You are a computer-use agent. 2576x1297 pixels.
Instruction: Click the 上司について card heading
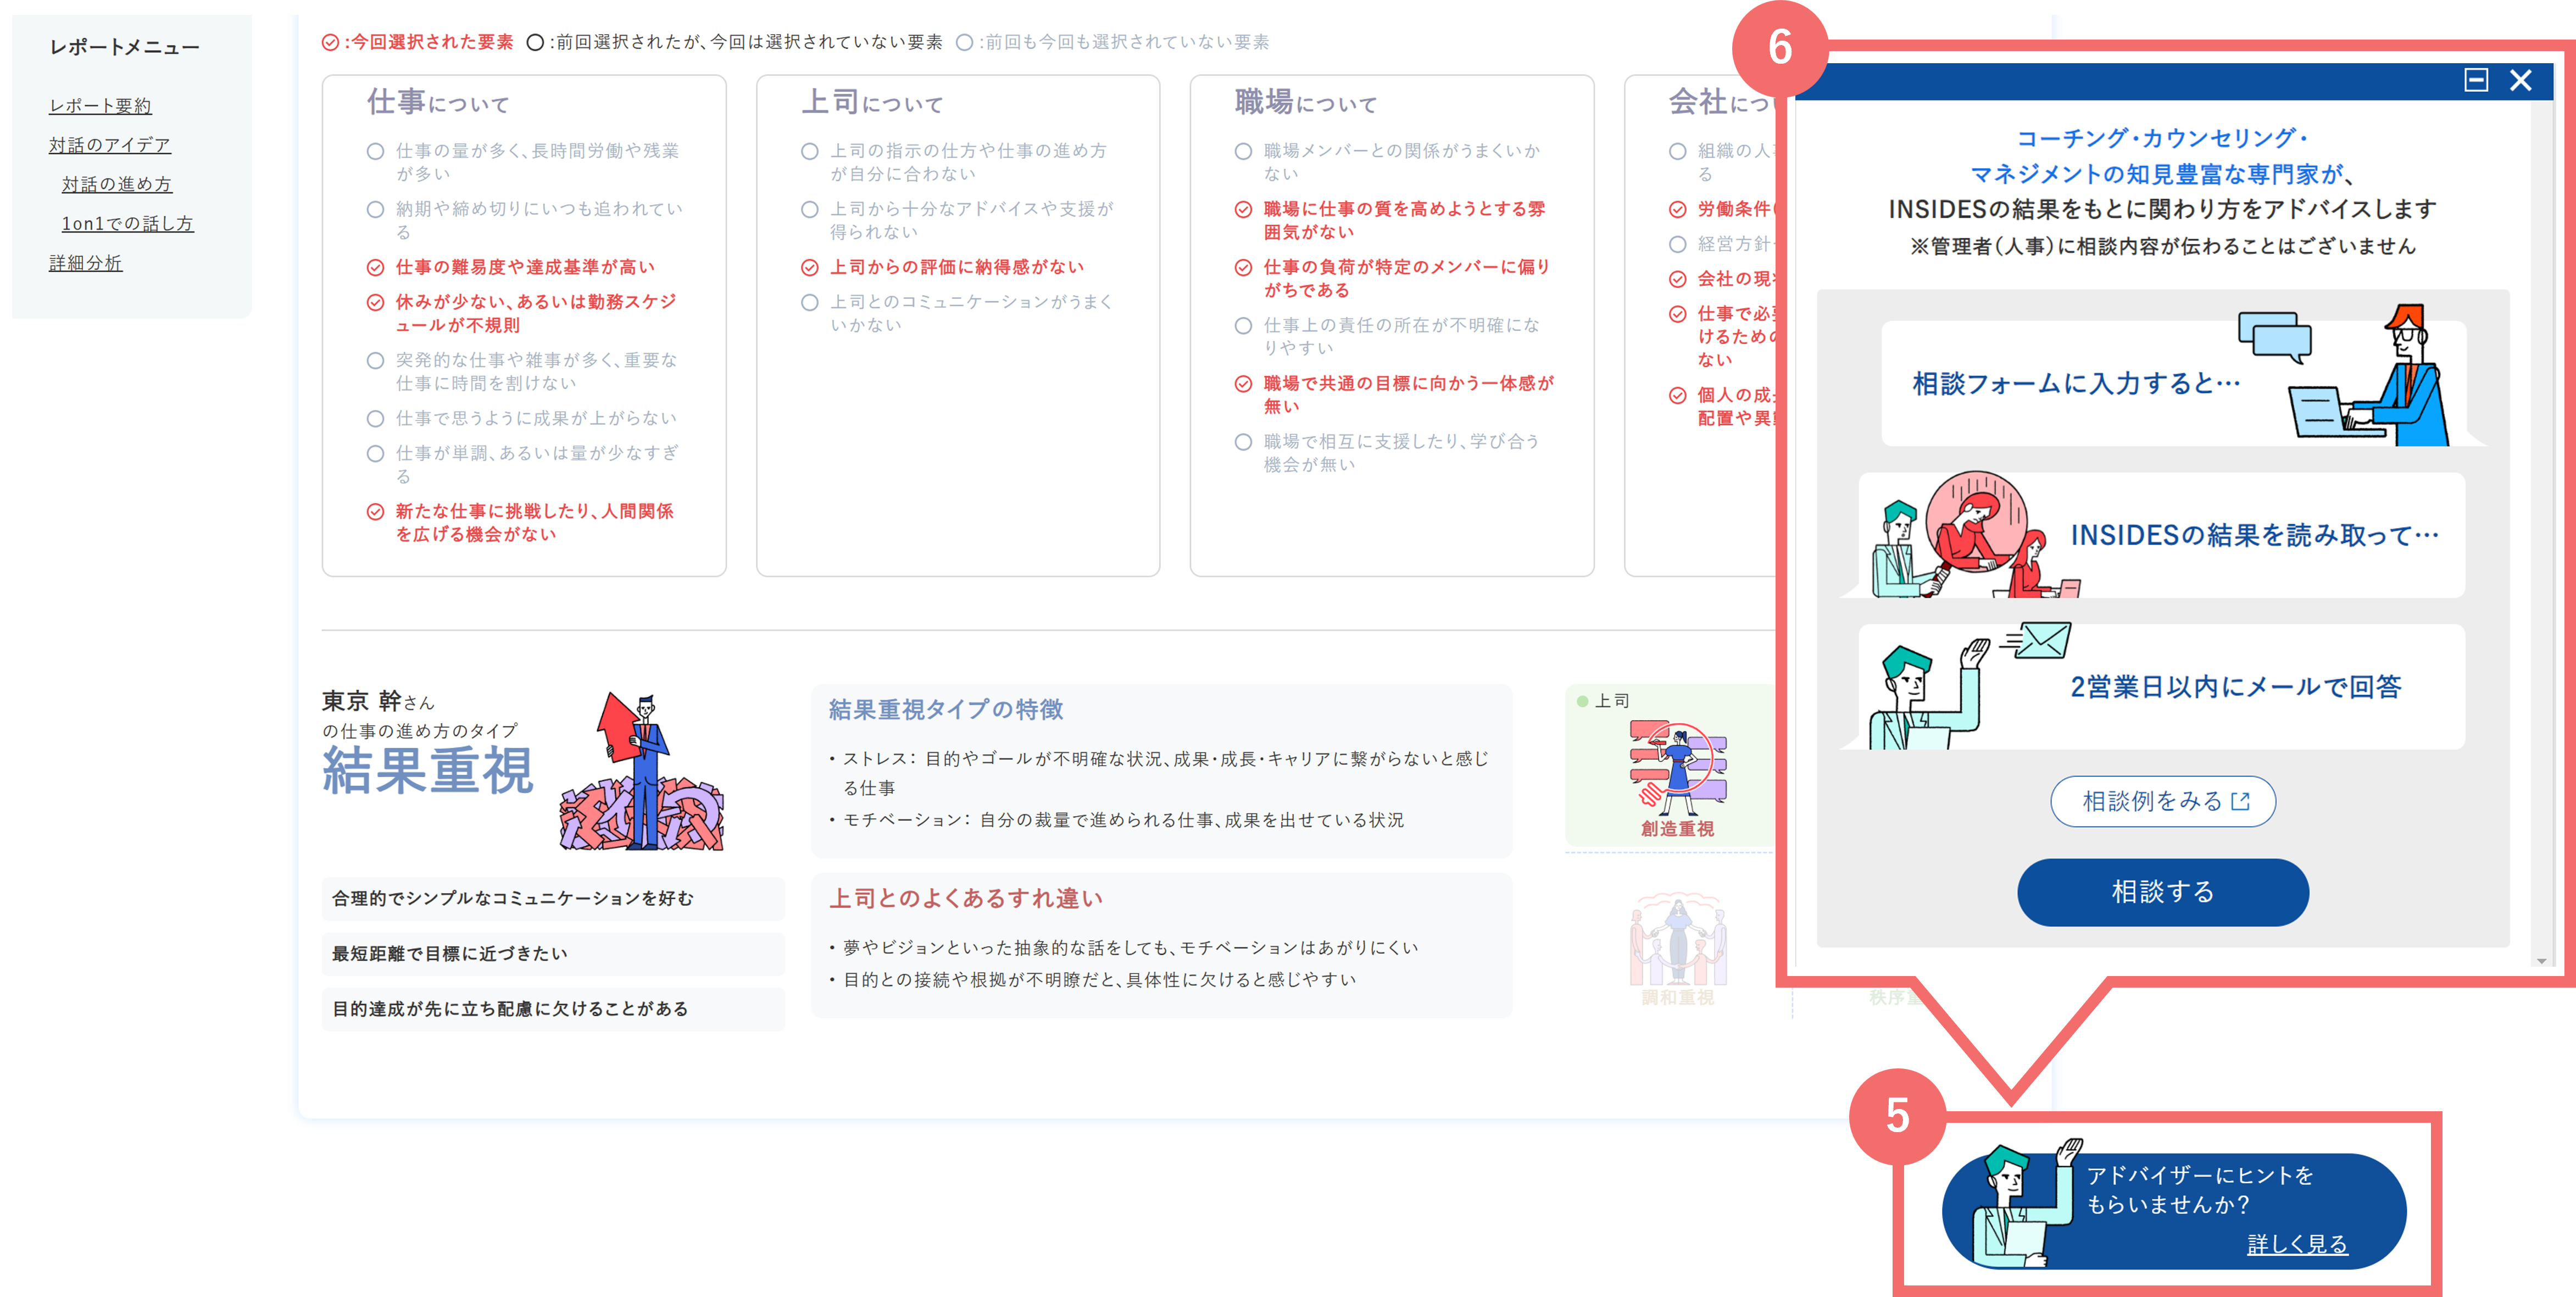tap(872, 101)
